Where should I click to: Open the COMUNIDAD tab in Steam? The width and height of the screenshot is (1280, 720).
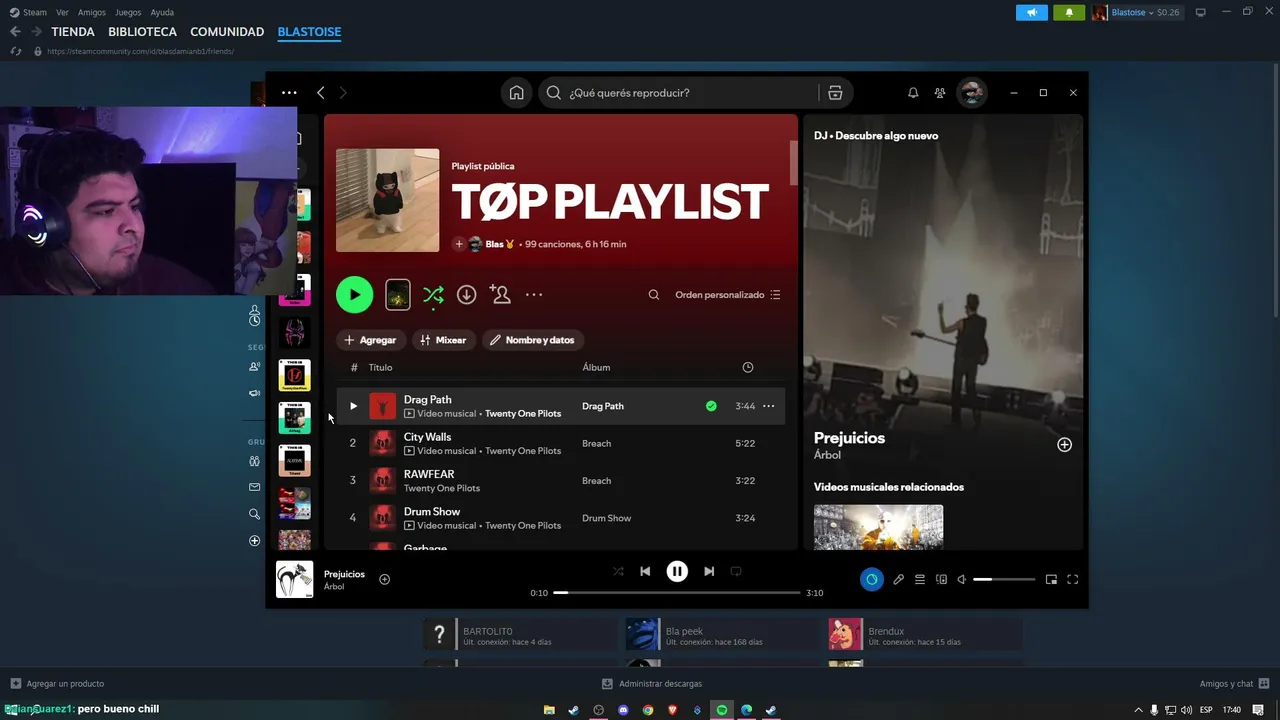tap(227, 32)
